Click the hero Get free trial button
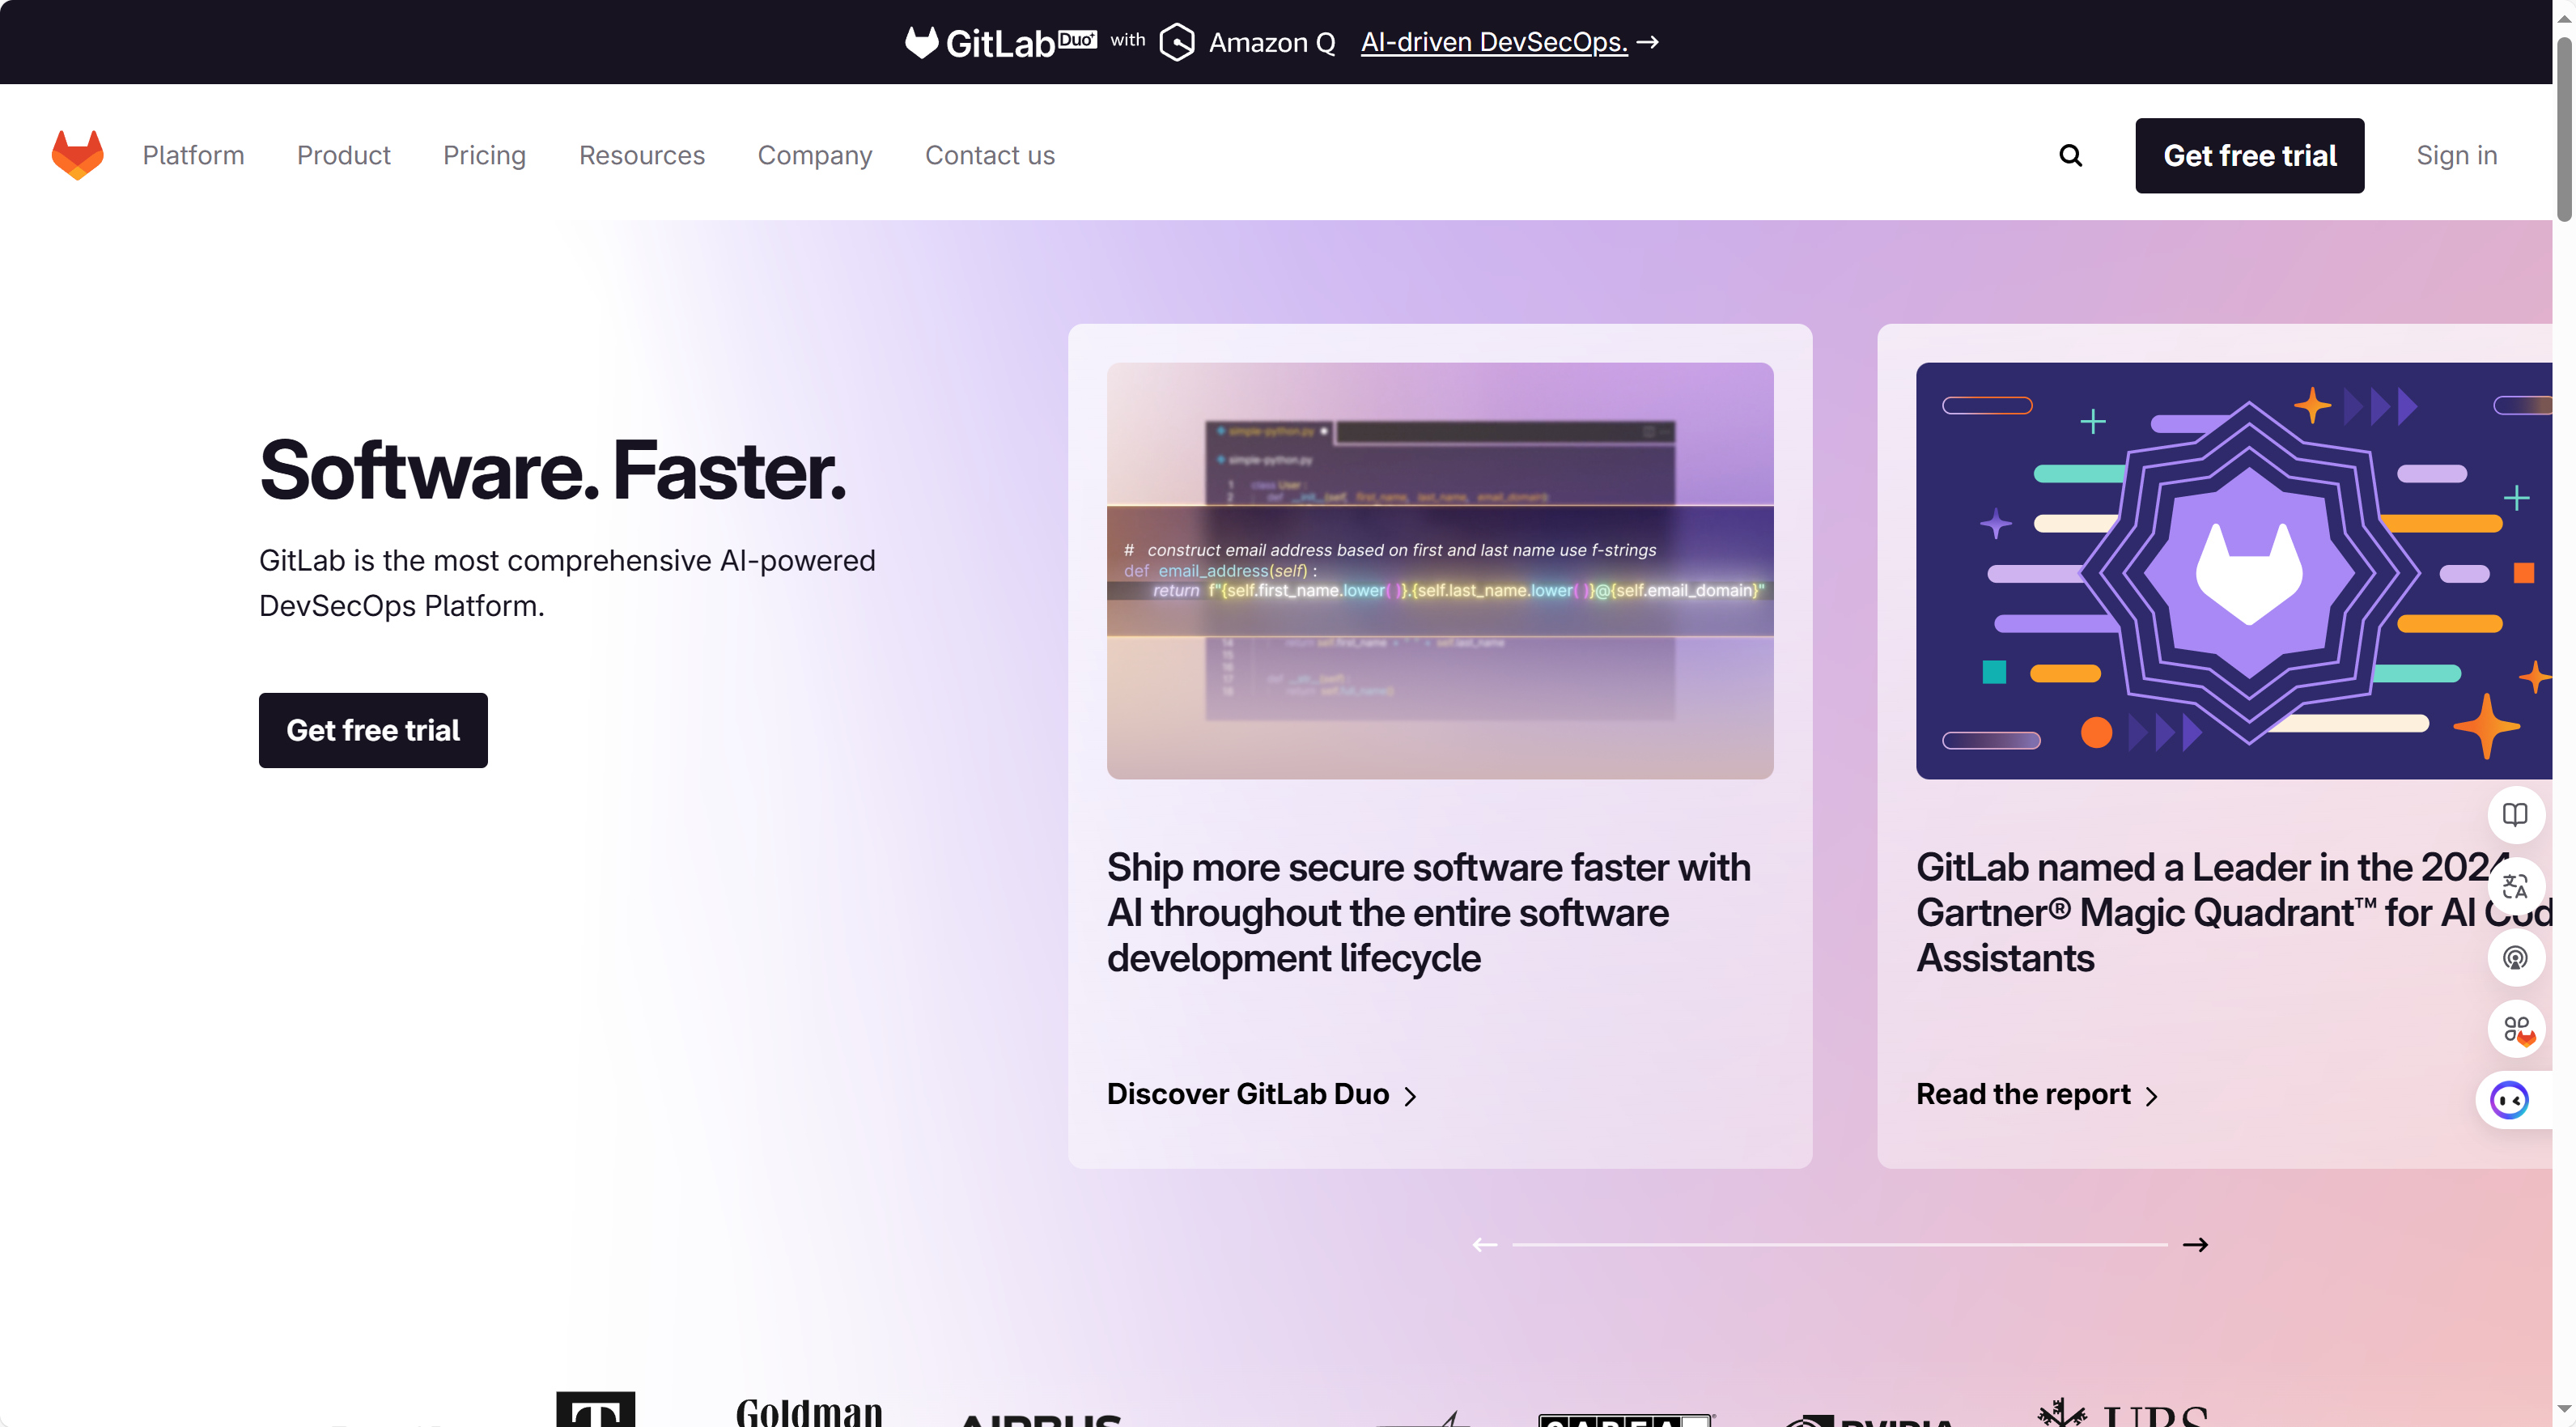 [x=373, y=730]
